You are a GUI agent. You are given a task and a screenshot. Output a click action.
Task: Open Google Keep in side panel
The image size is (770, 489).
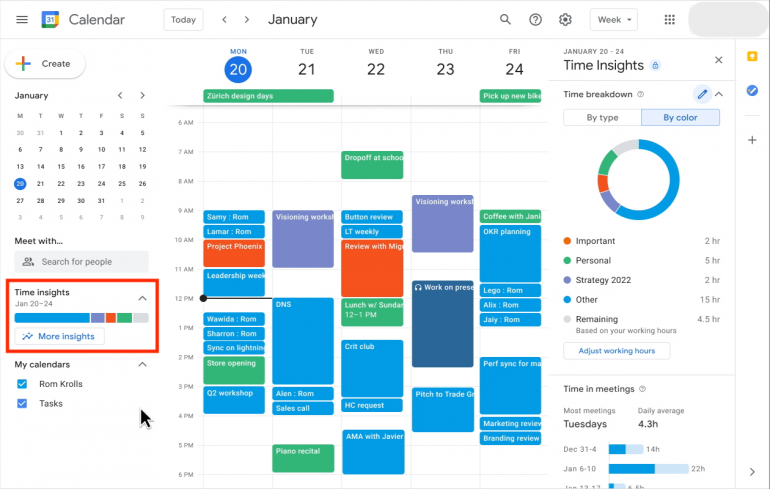(x=752, y=56)
